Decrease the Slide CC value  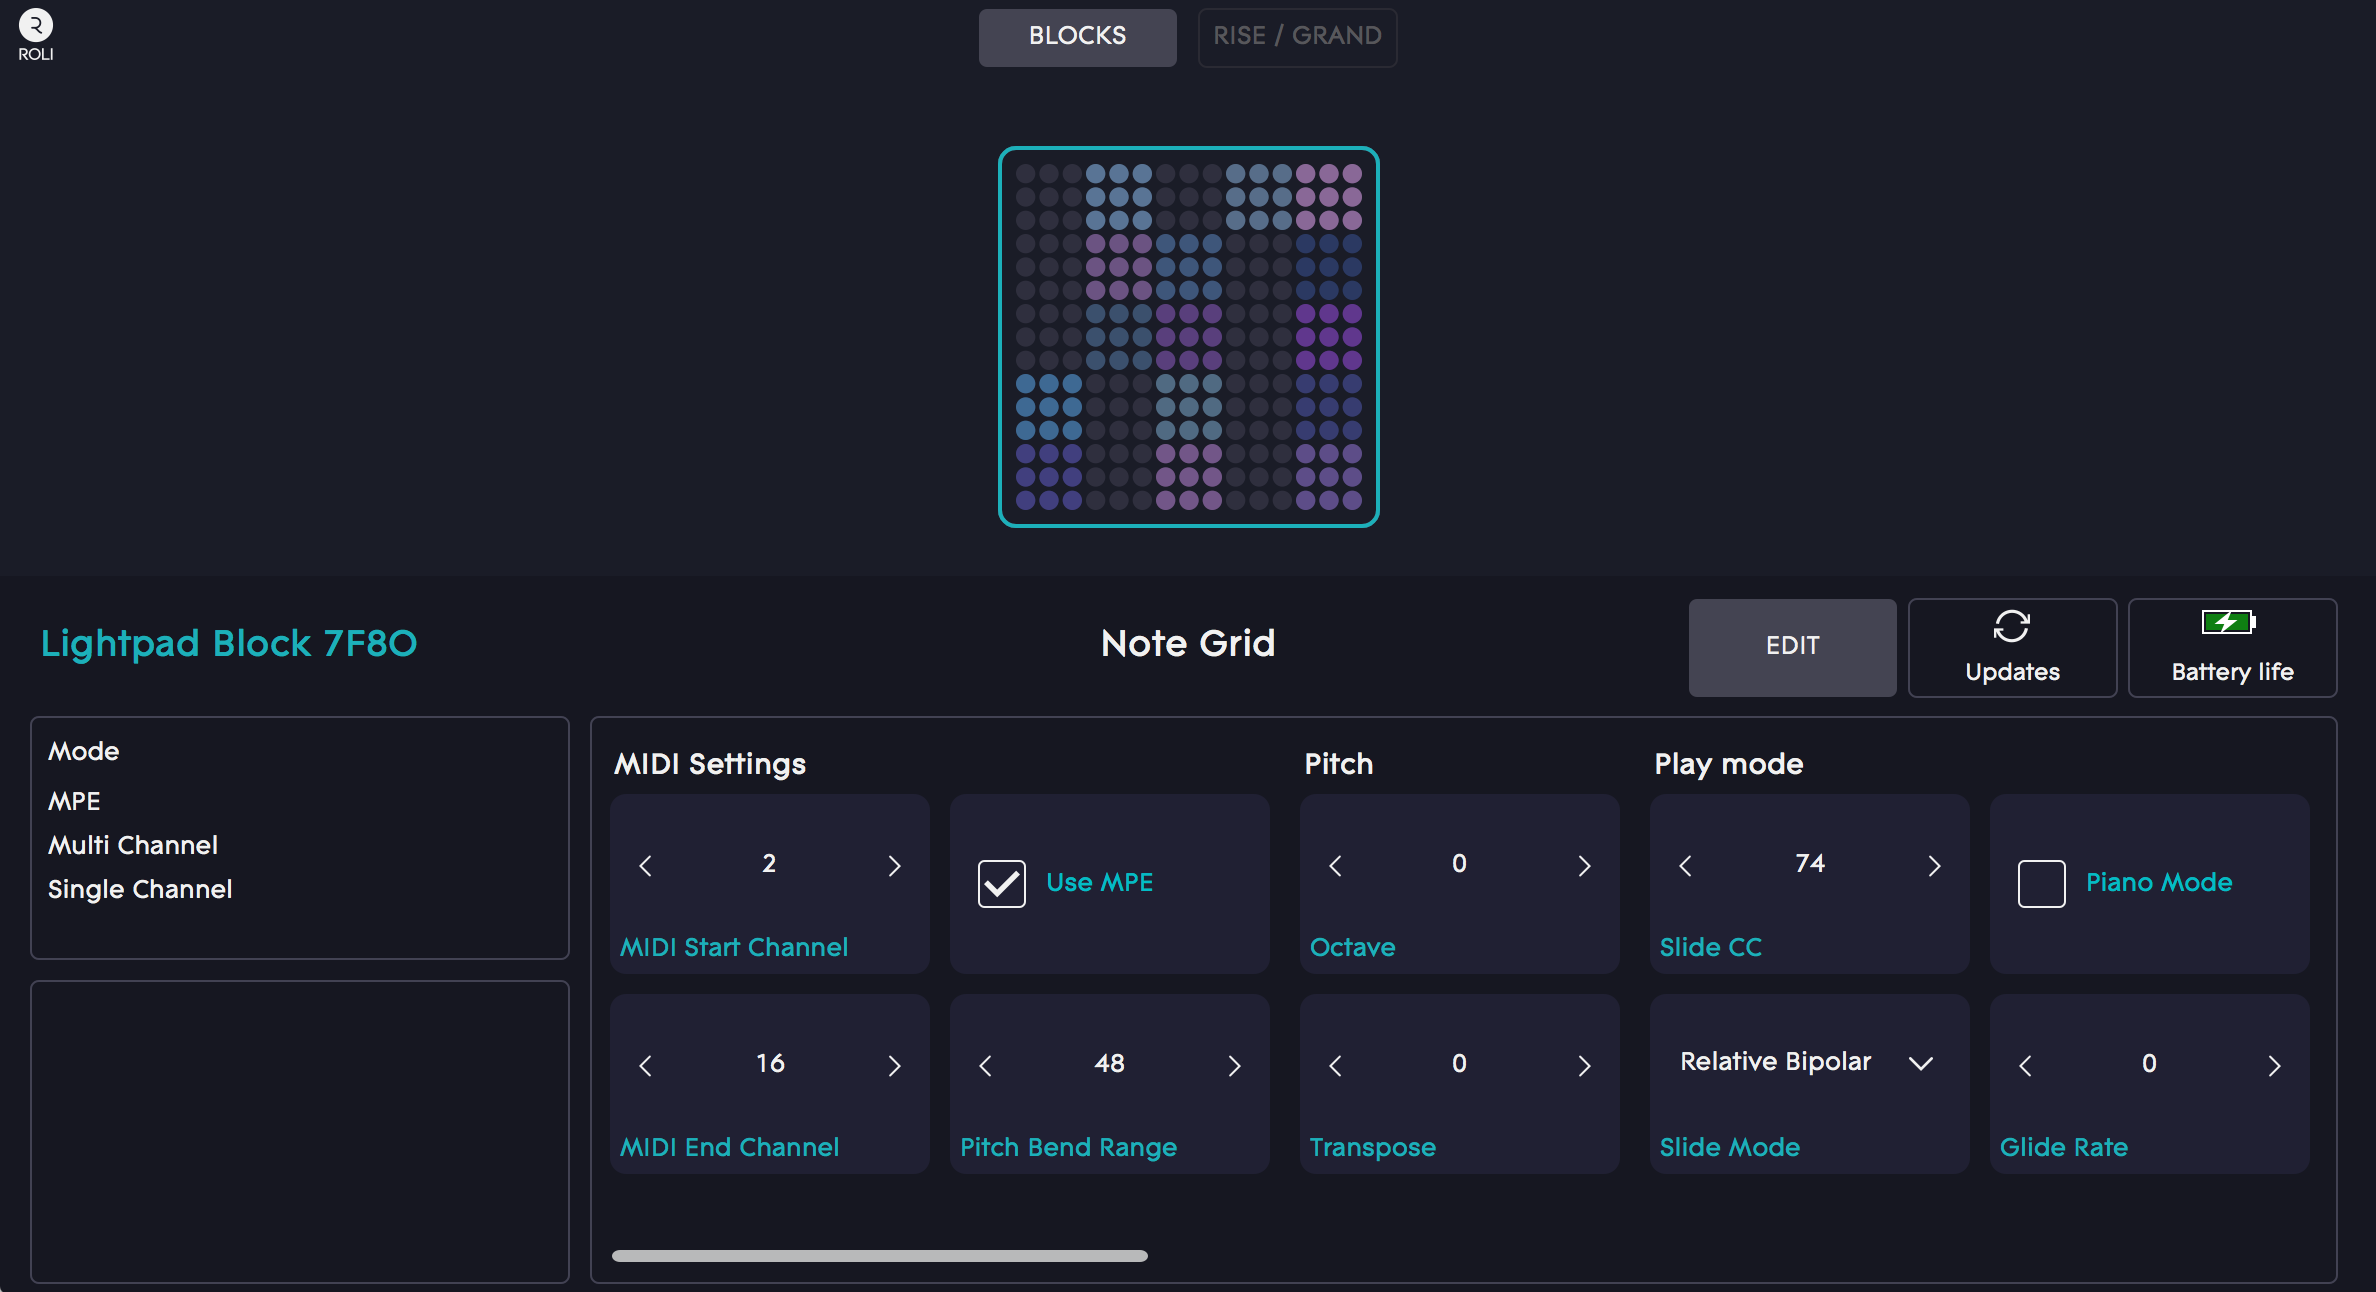[x=1685, y=866]
